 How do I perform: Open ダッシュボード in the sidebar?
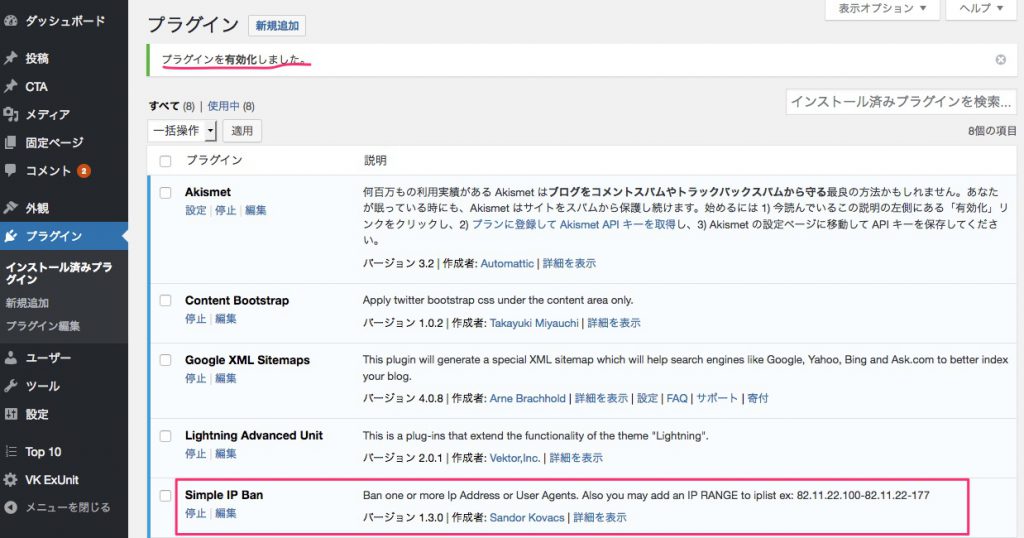(65, 21)
